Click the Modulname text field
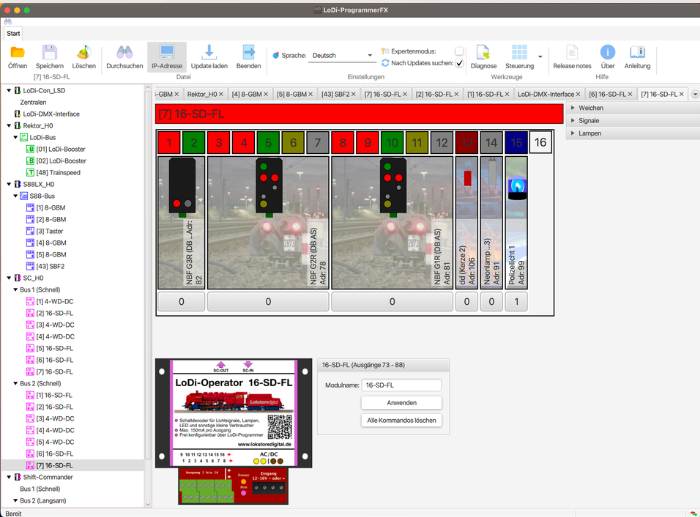The image size is (700, 517). click(x=401, y=384)
